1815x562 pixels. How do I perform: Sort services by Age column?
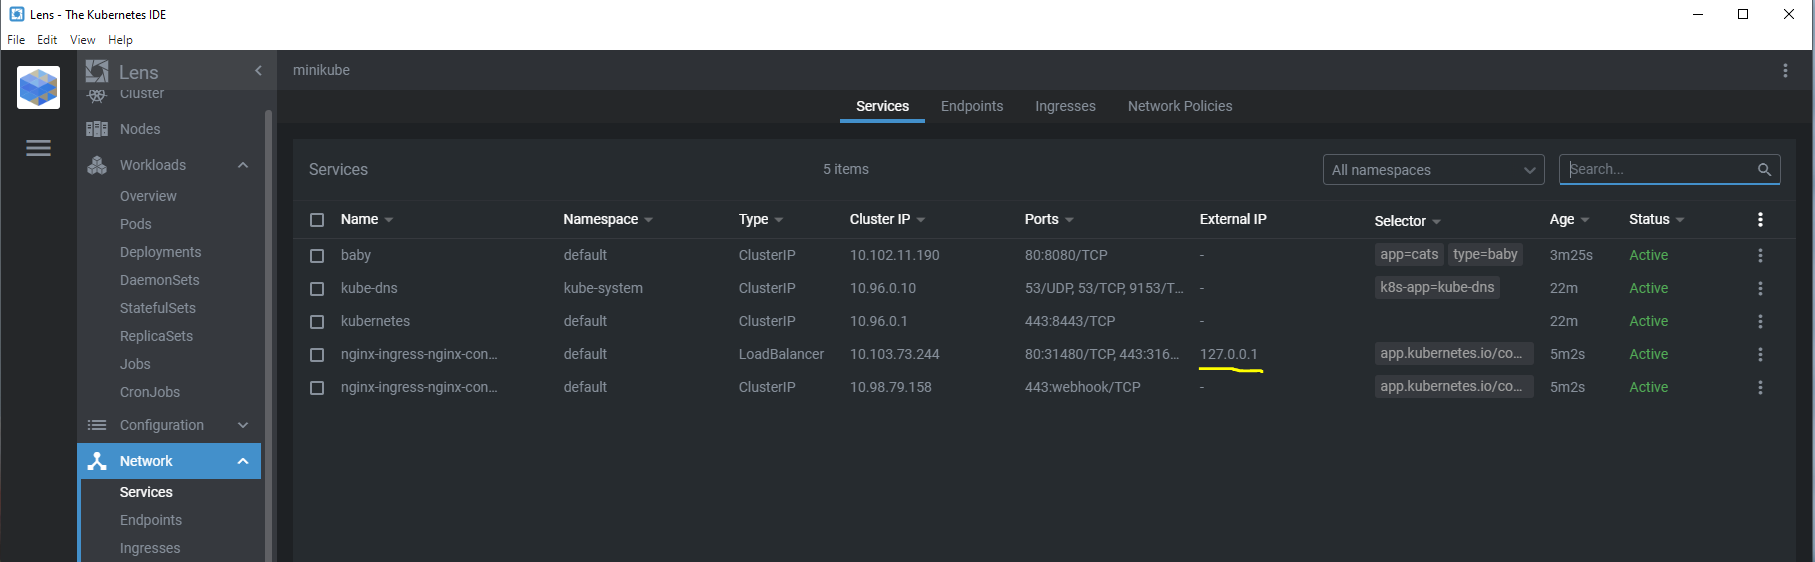[x=1569, y=219]
